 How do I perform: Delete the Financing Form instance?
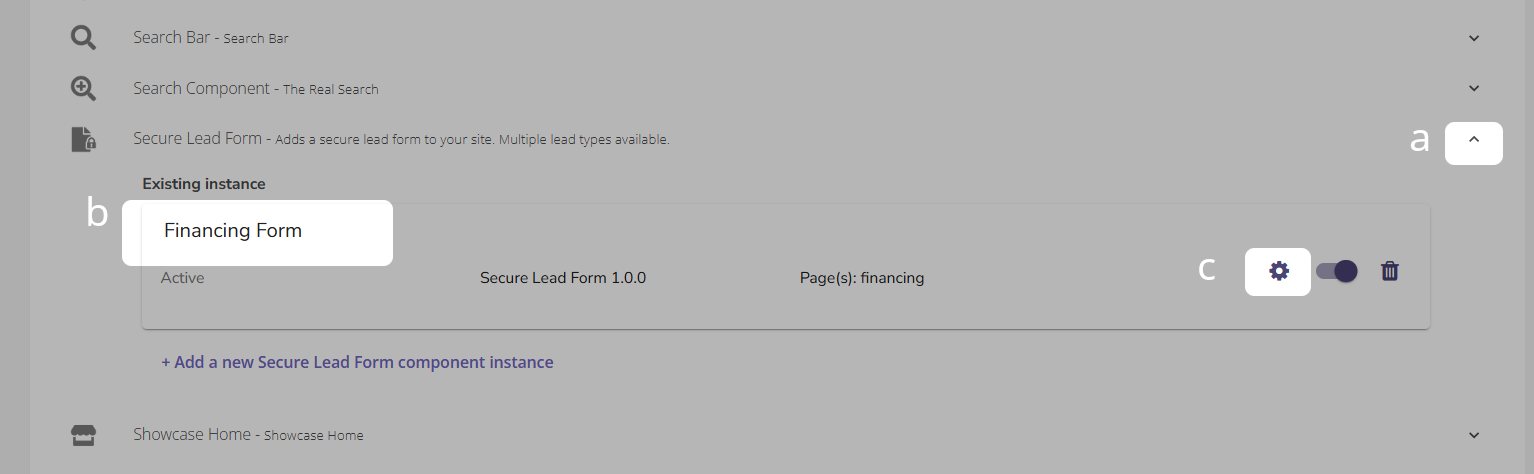(x=1389, y=271)
